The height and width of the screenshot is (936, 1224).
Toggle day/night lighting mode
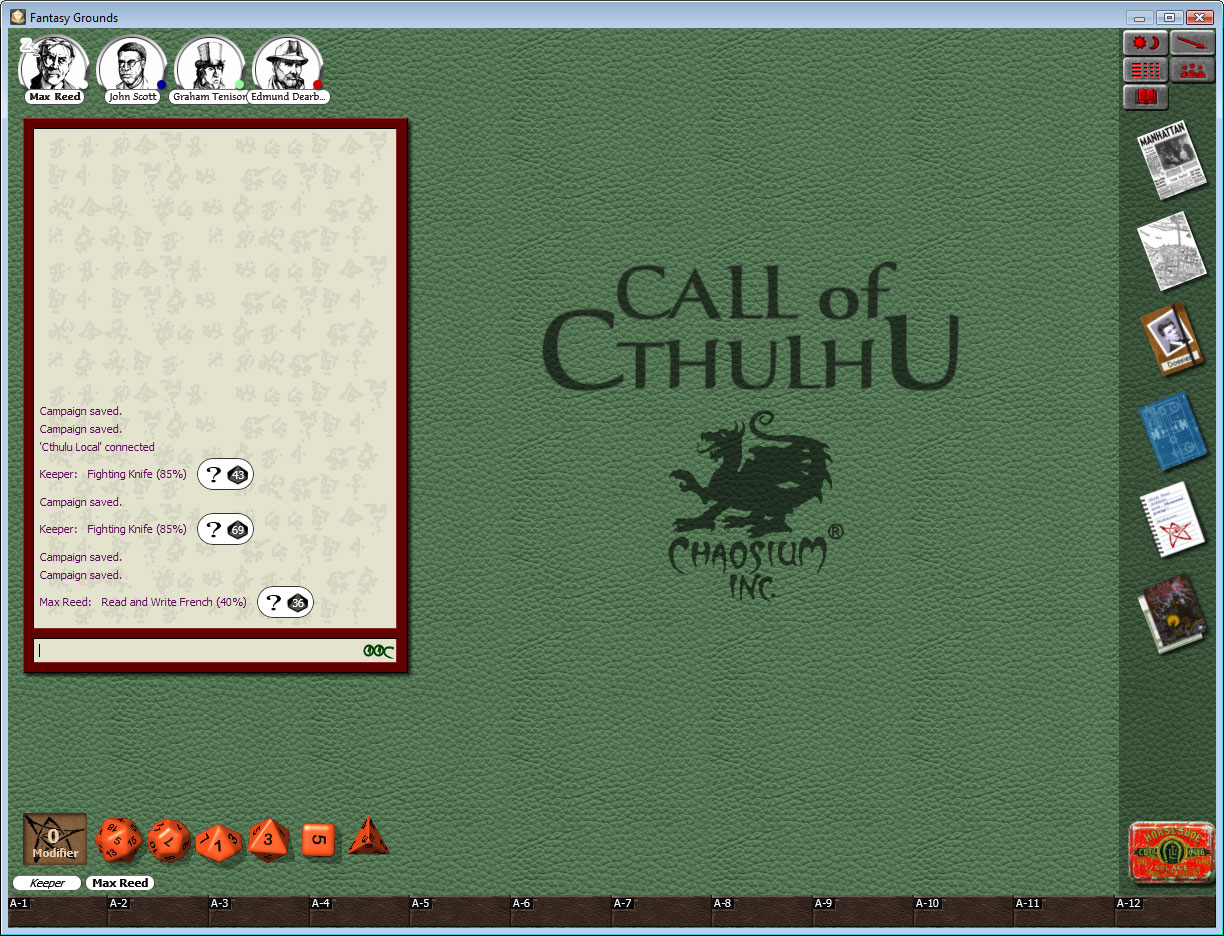[x=1144, y=42]
